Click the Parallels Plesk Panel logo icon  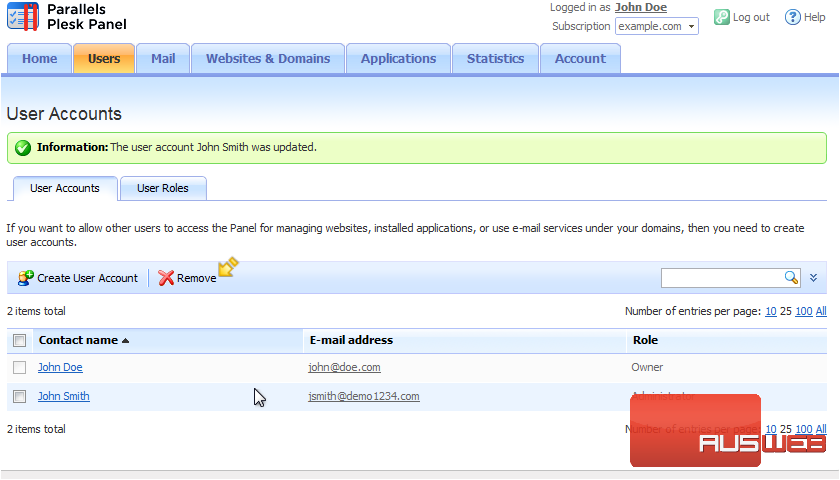pyautogui.click(x=23, y=17)
